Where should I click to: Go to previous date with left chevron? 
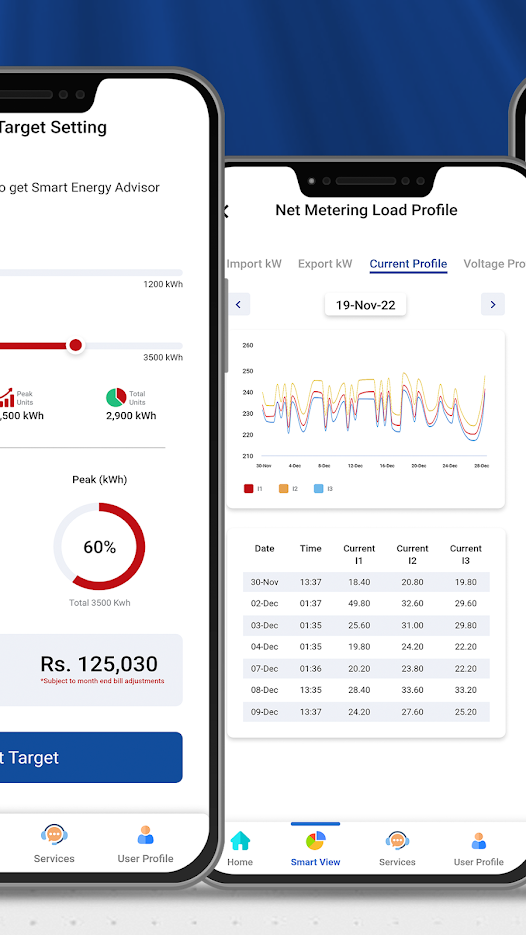click(x=239, y=304)
